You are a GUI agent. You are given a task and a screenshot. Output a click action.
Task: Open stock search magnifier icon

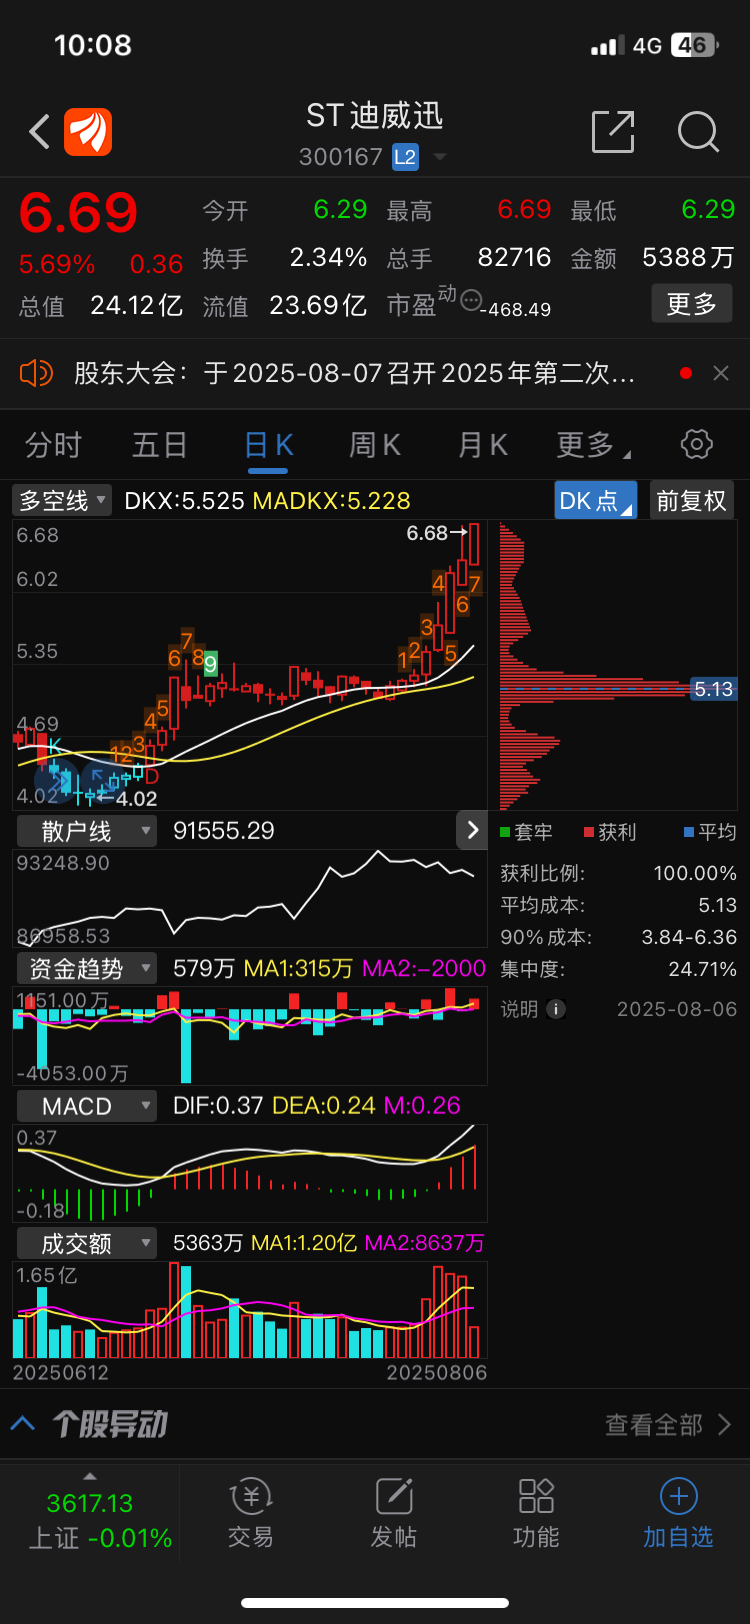click(698, 132)
